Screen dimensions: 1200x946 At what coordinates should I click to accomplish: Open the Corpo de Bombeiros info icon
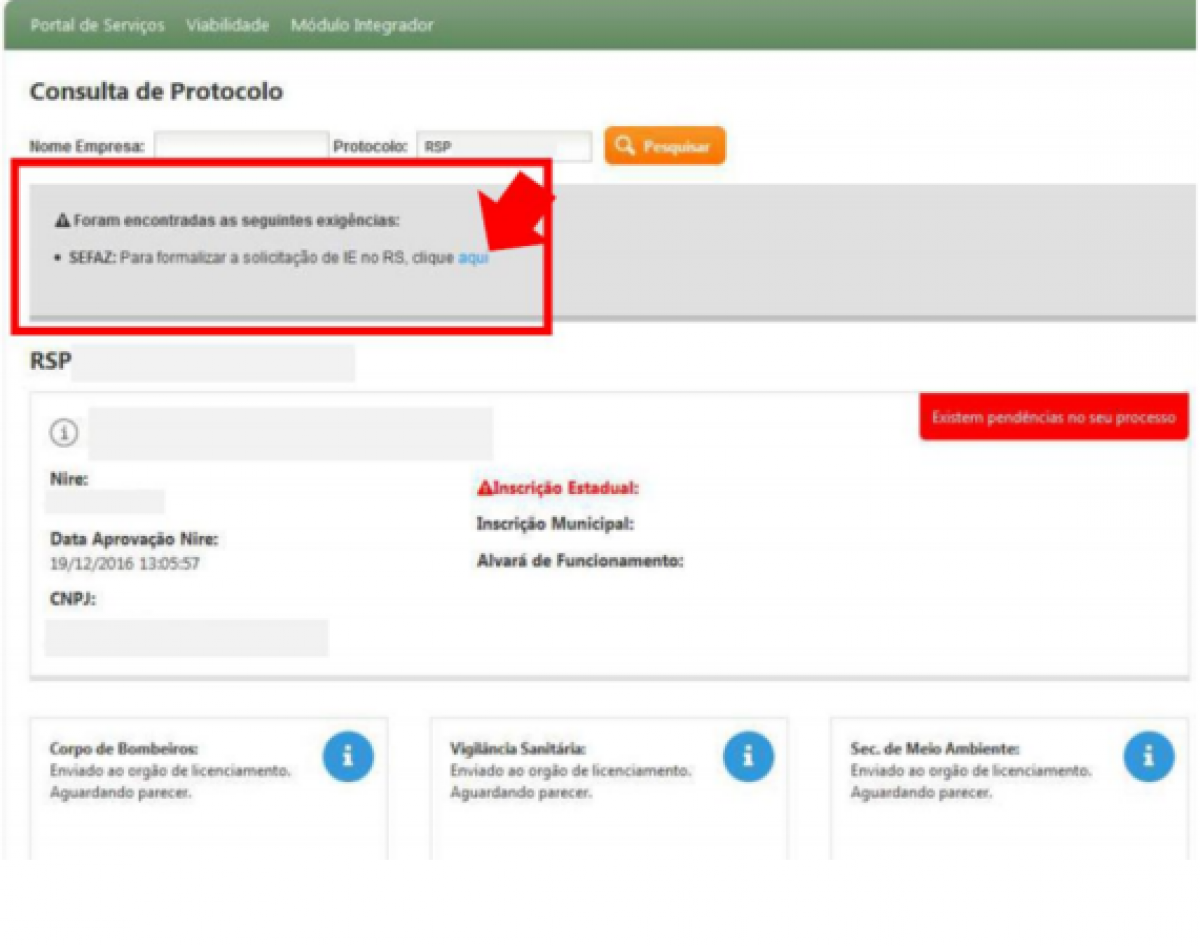pyautogui.click(x=347, y=756)
